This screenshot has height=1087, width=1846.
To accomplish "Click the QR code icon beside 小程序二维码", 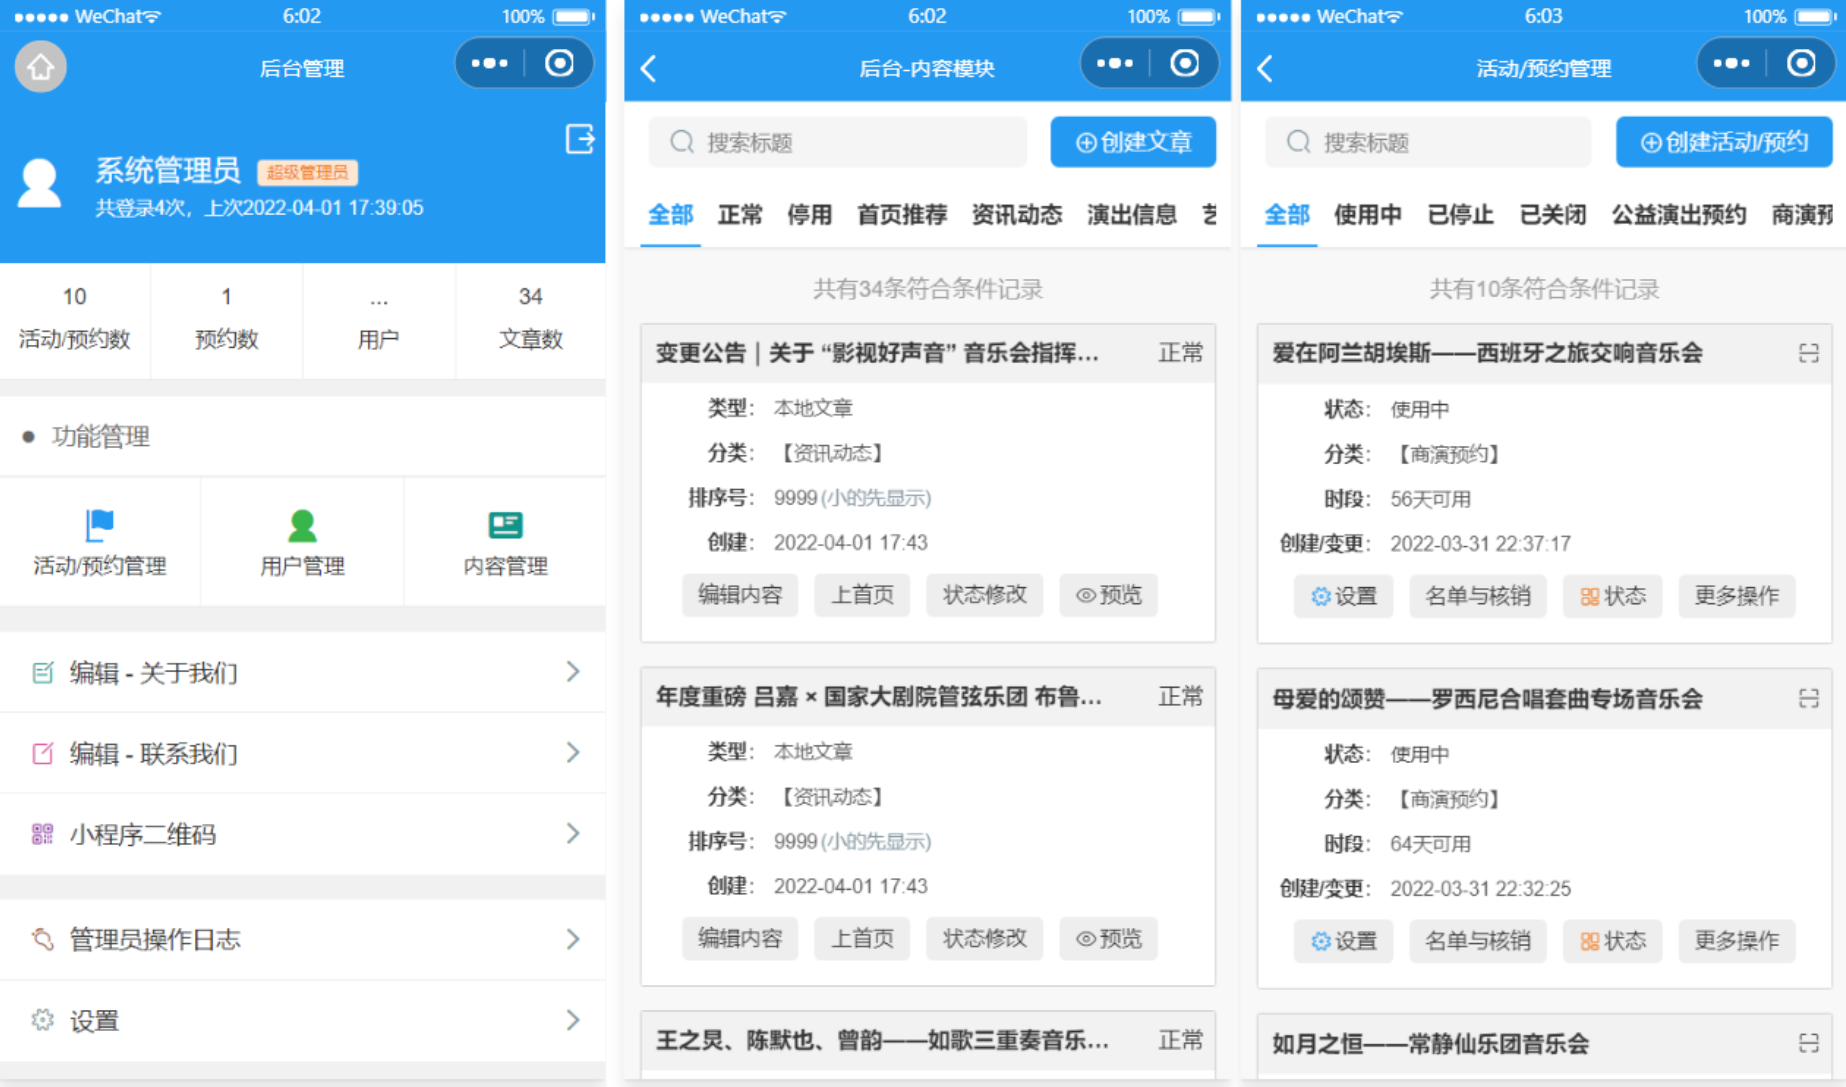I will [42, 833].
